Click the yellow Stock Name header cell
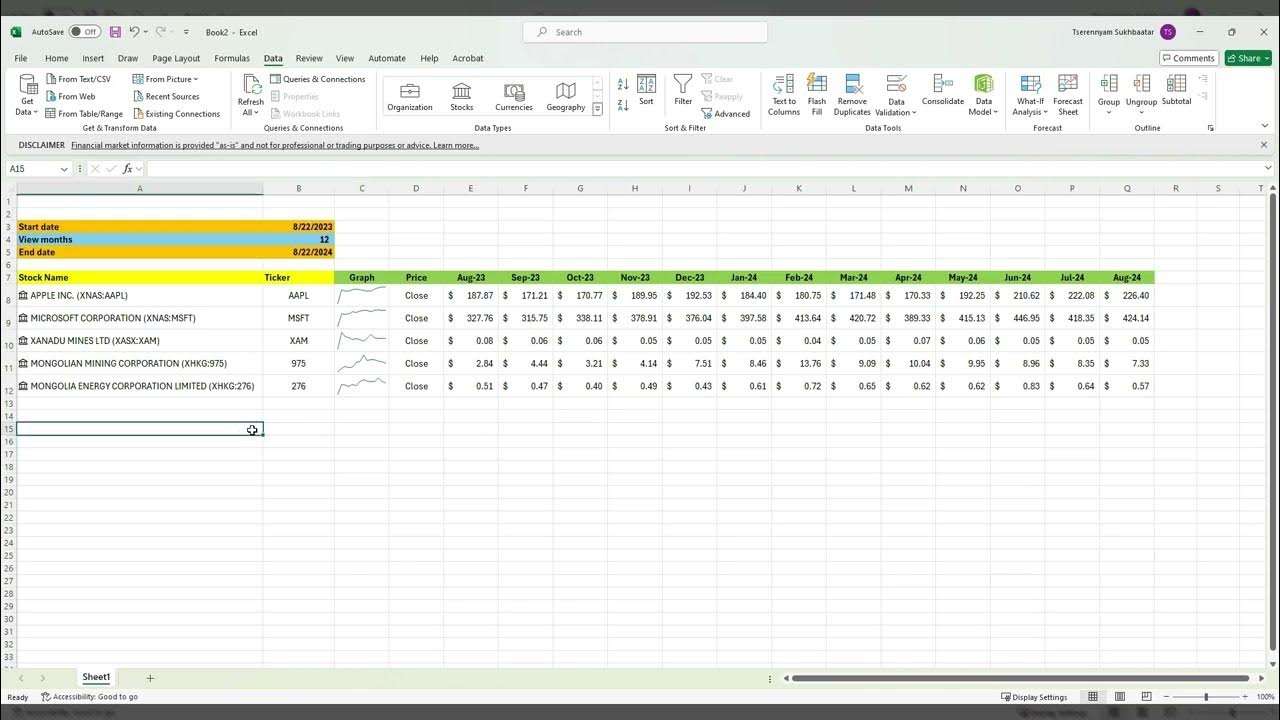 140,277
